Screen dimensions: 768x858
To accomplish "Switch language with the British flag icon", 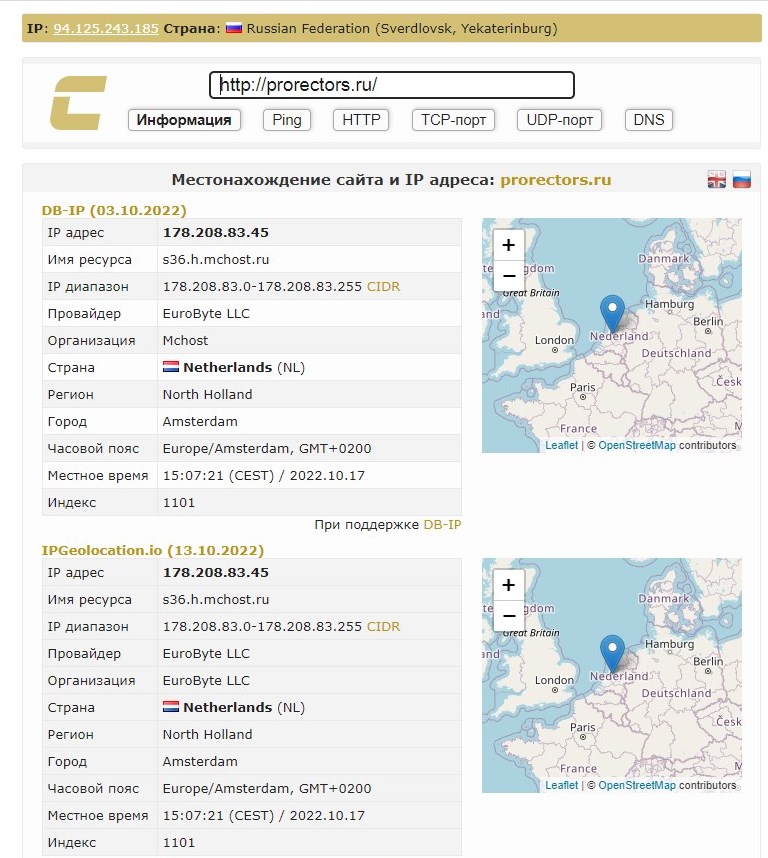I will pyautogui.click(x=717, y=180).
